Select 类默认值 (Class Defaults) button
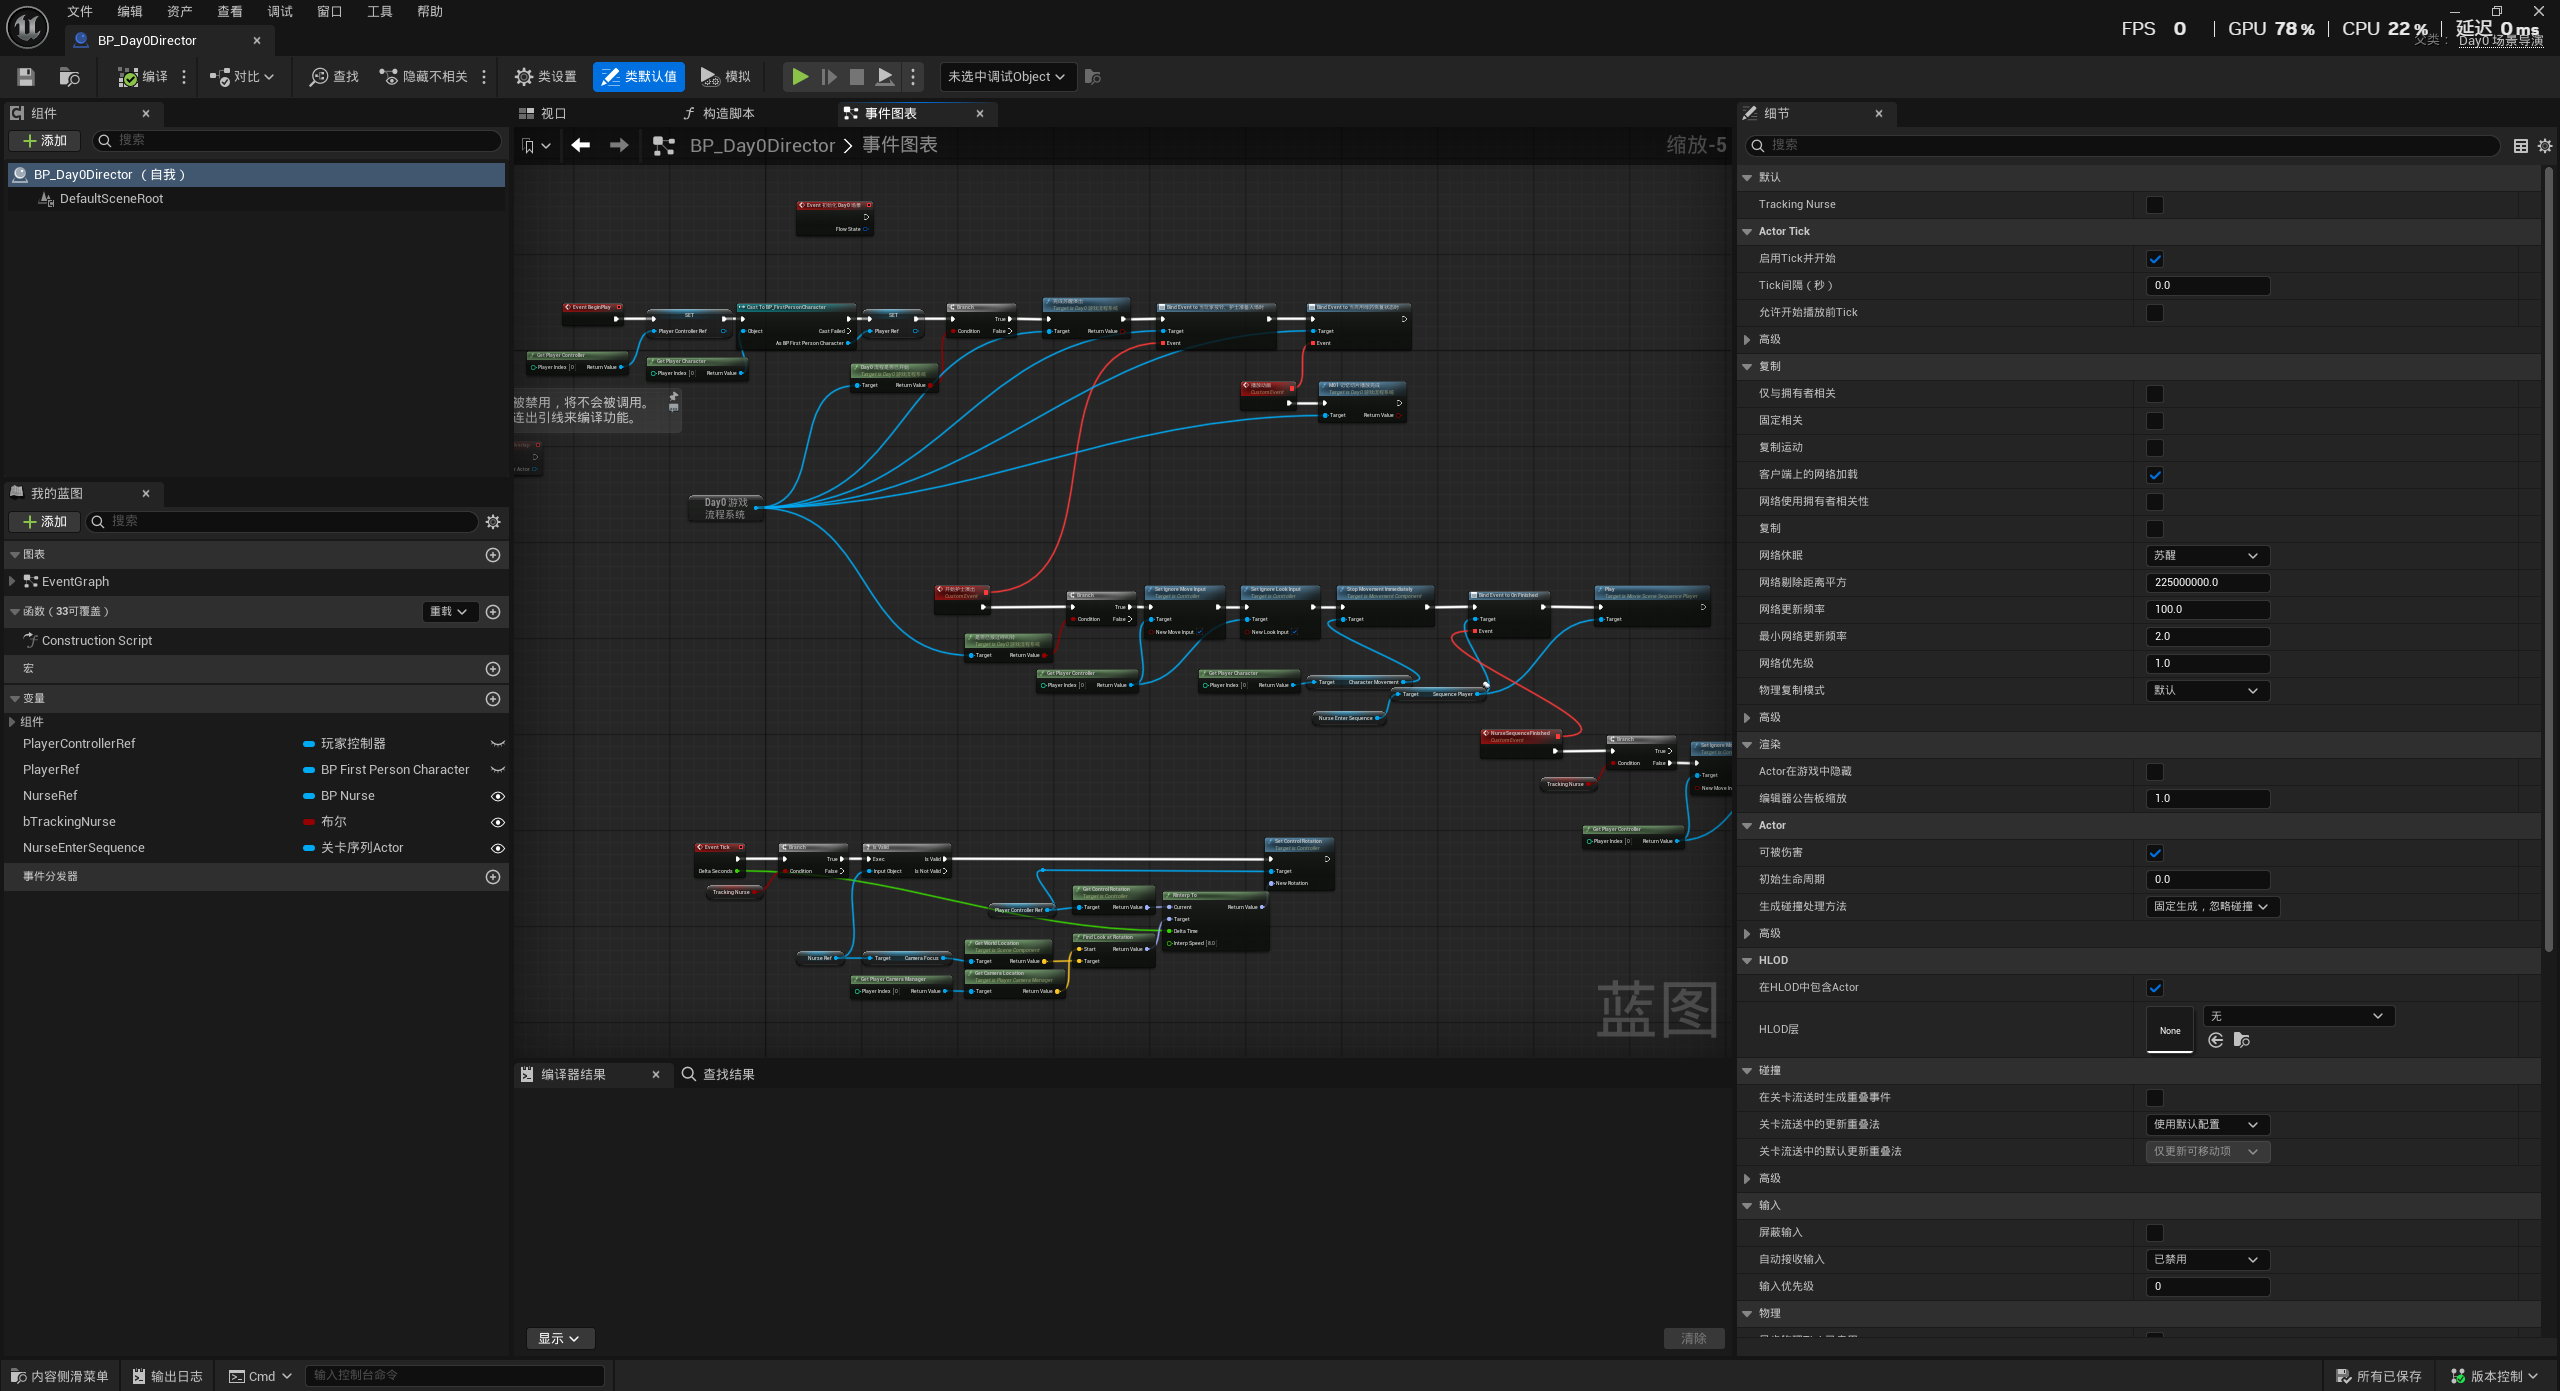Screen dimensions: 2560x1391 pos(639,77)
